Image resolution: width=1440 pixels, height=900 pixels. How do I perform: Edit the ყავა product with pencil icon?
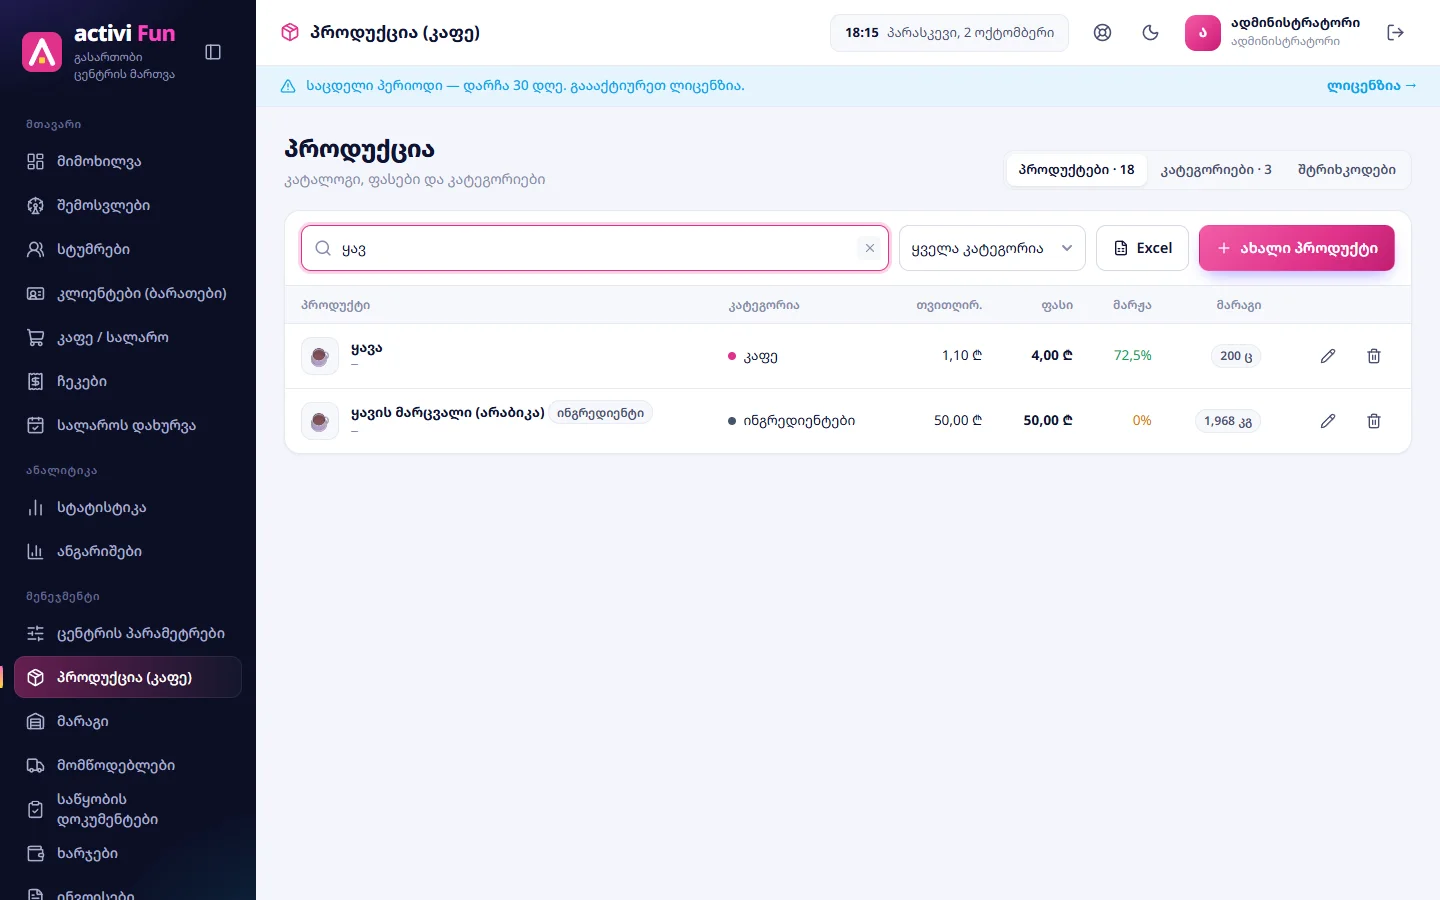coord(1328,356)
